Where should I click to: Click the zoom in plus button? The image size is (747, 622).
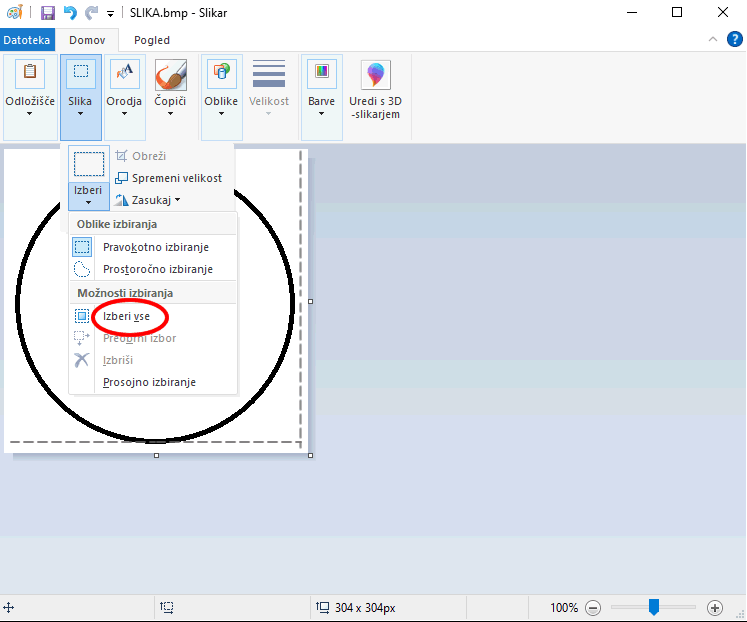click(714, 607)
